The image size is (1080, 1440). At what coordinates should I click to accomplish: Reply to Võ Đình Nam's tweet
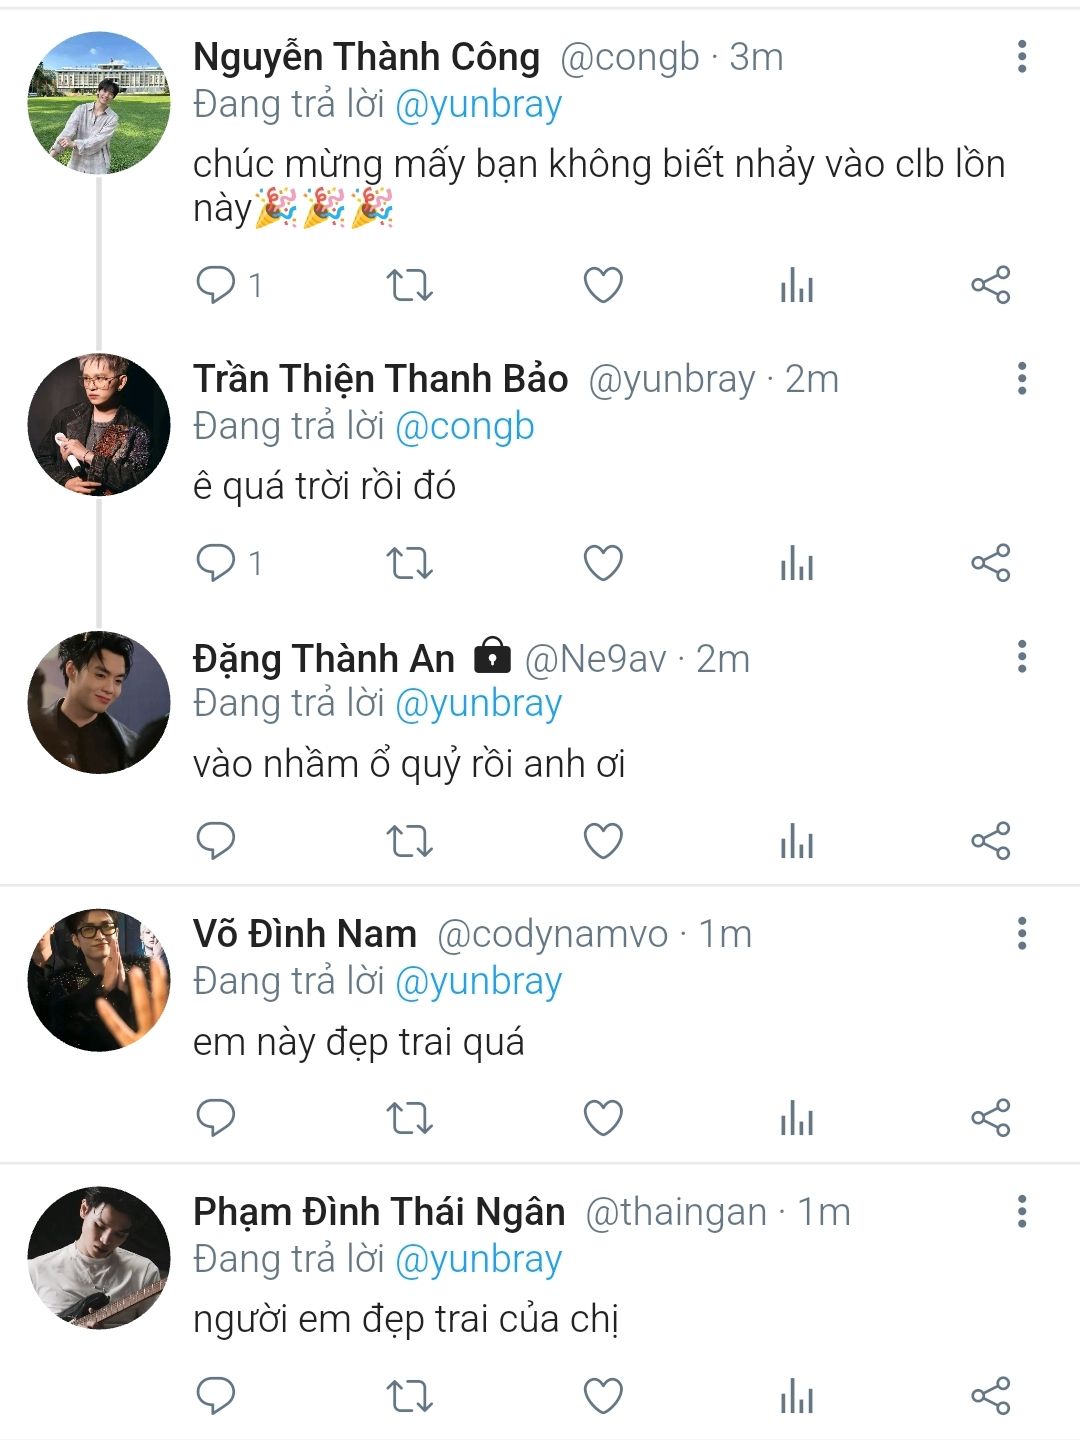click(216, 1118)
